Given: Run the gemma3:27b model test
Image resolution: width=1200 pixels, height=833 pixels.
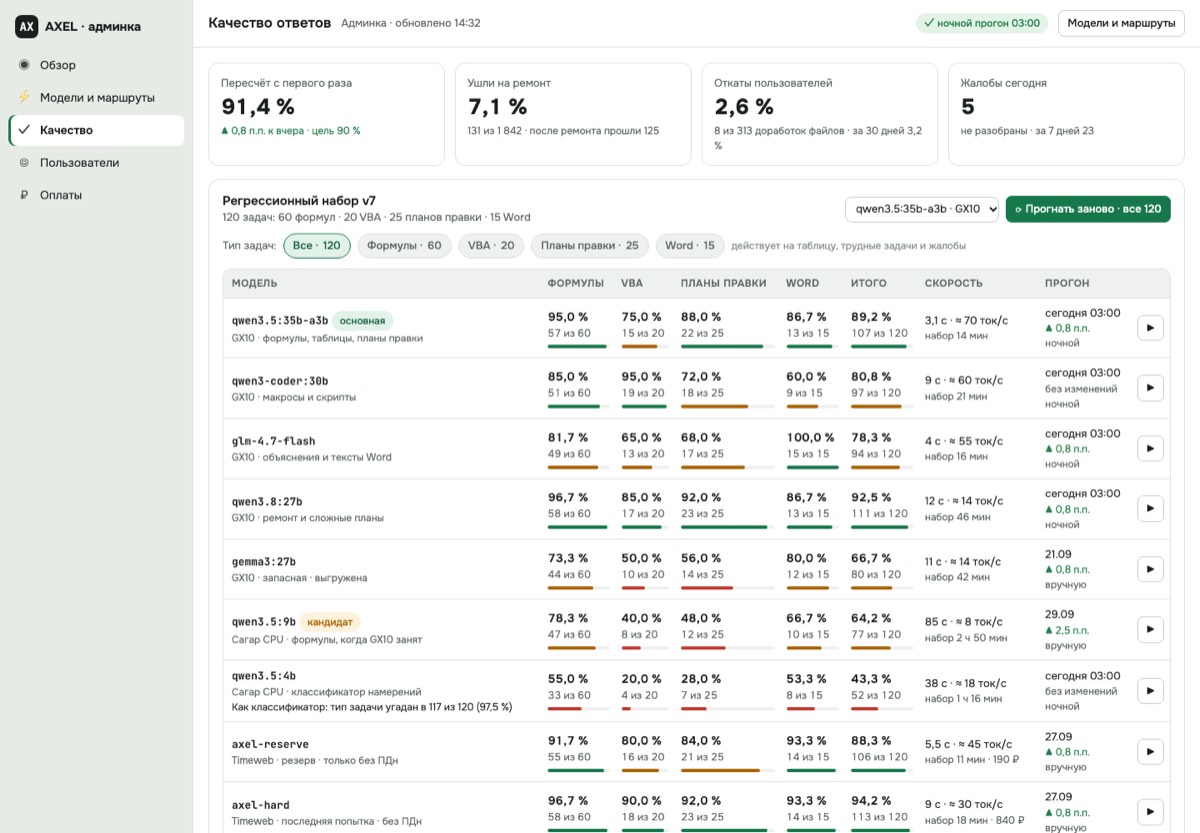Looking at the screenshot, I should (x=1150, y=569).
